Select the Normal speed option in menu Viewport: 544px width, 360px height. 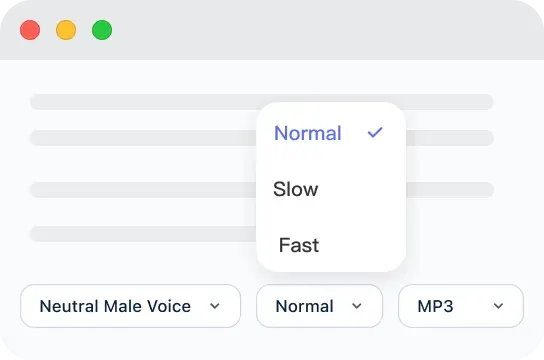pyautogui.click(x=331, y=133)
